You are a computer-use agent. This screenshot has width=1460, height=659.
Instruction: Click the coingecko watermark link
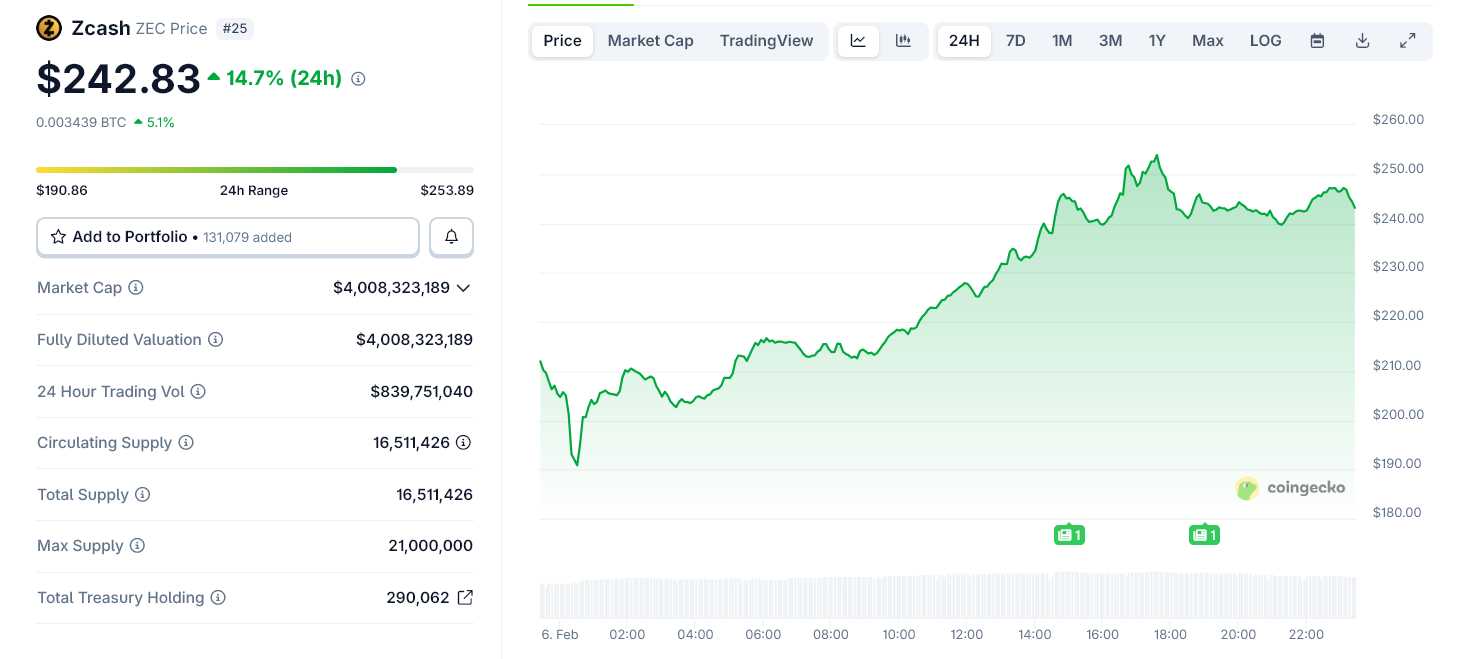(1290, 489)
